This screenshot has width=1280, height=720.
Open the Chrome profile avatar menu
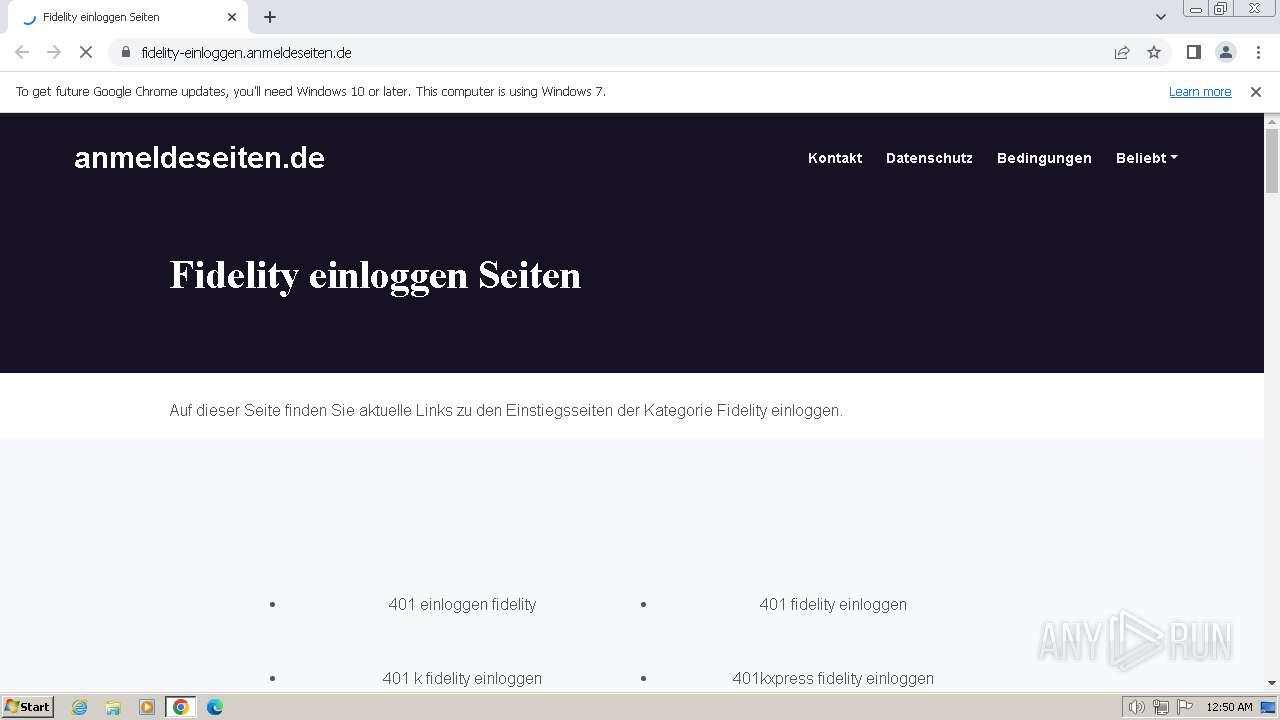[1226, 52]
